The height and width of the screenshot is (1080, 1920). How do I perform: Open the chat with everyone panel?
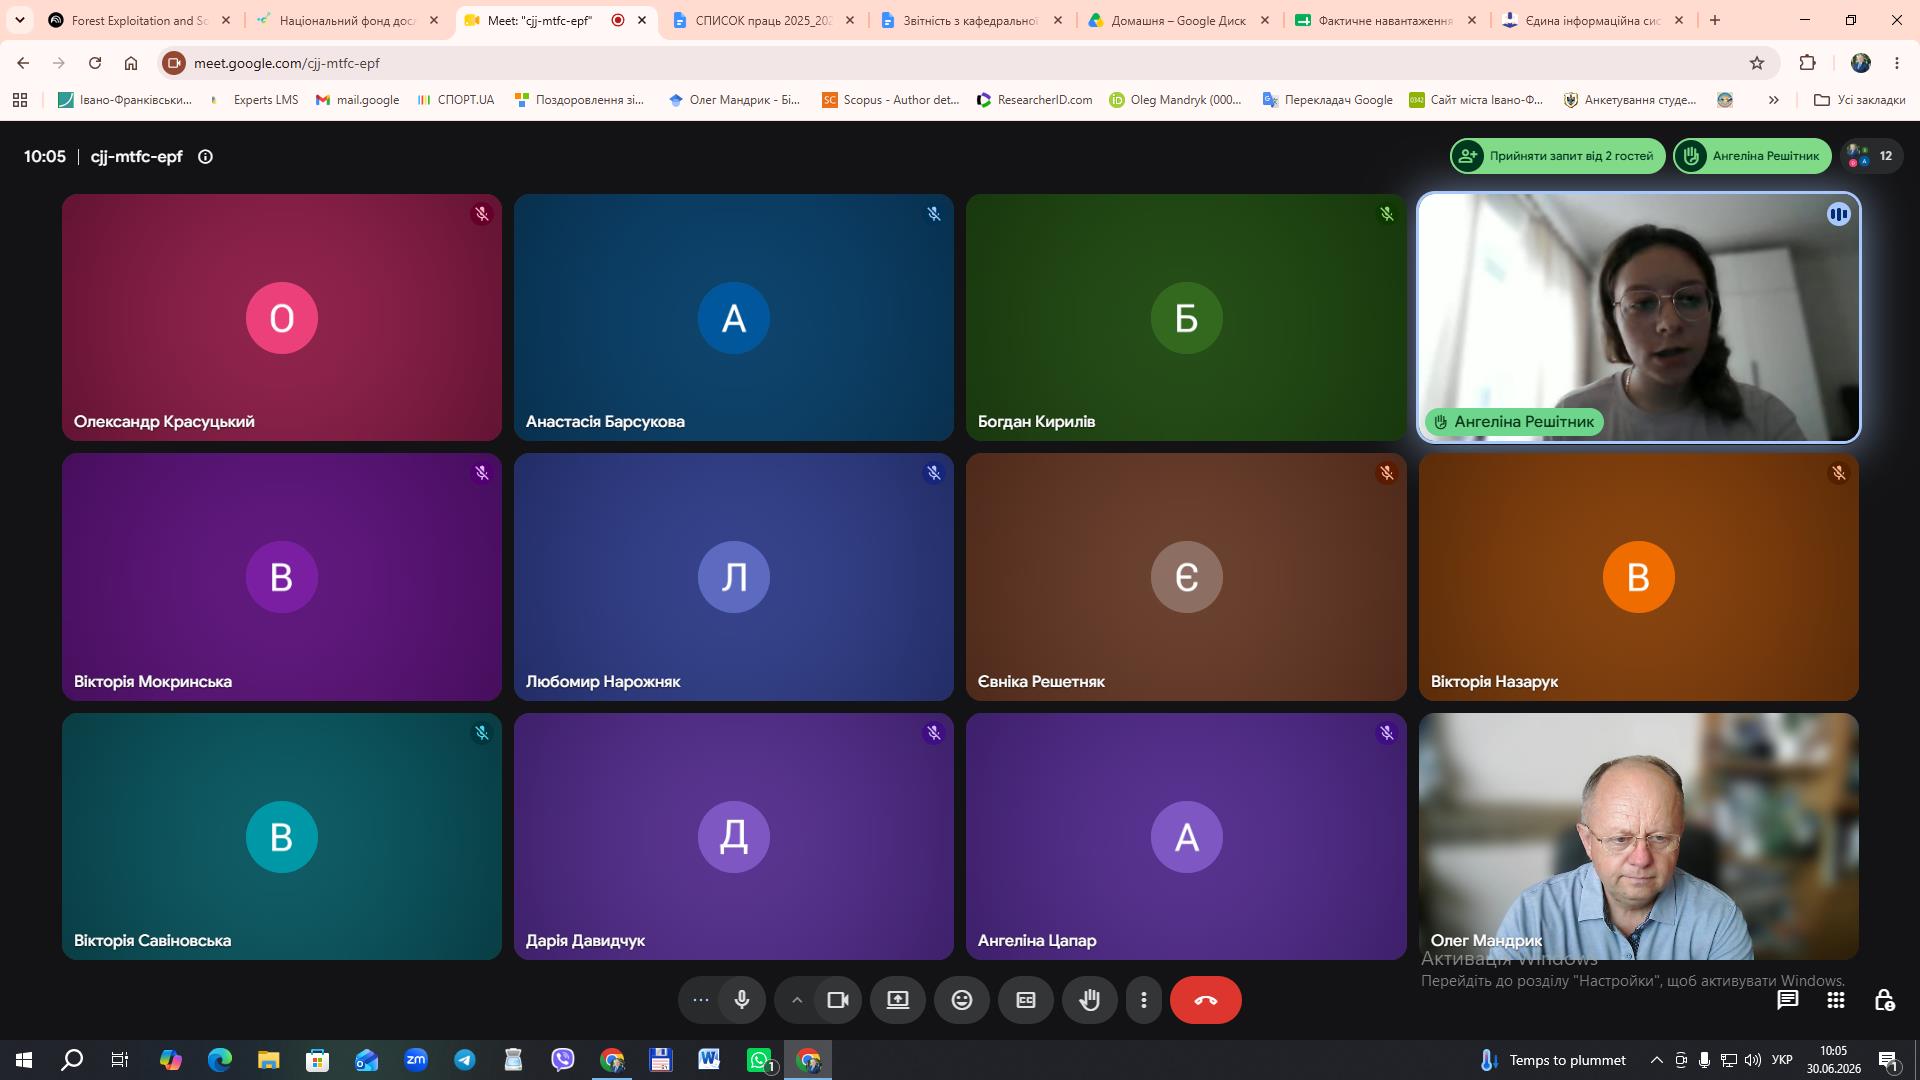pos(1787,1000)
